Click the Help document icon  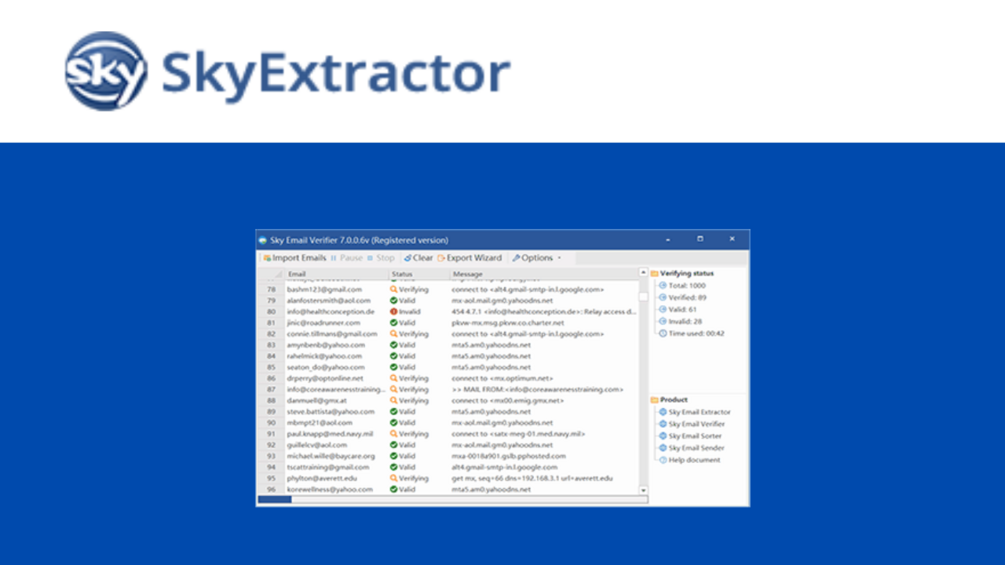click(663, 460)
